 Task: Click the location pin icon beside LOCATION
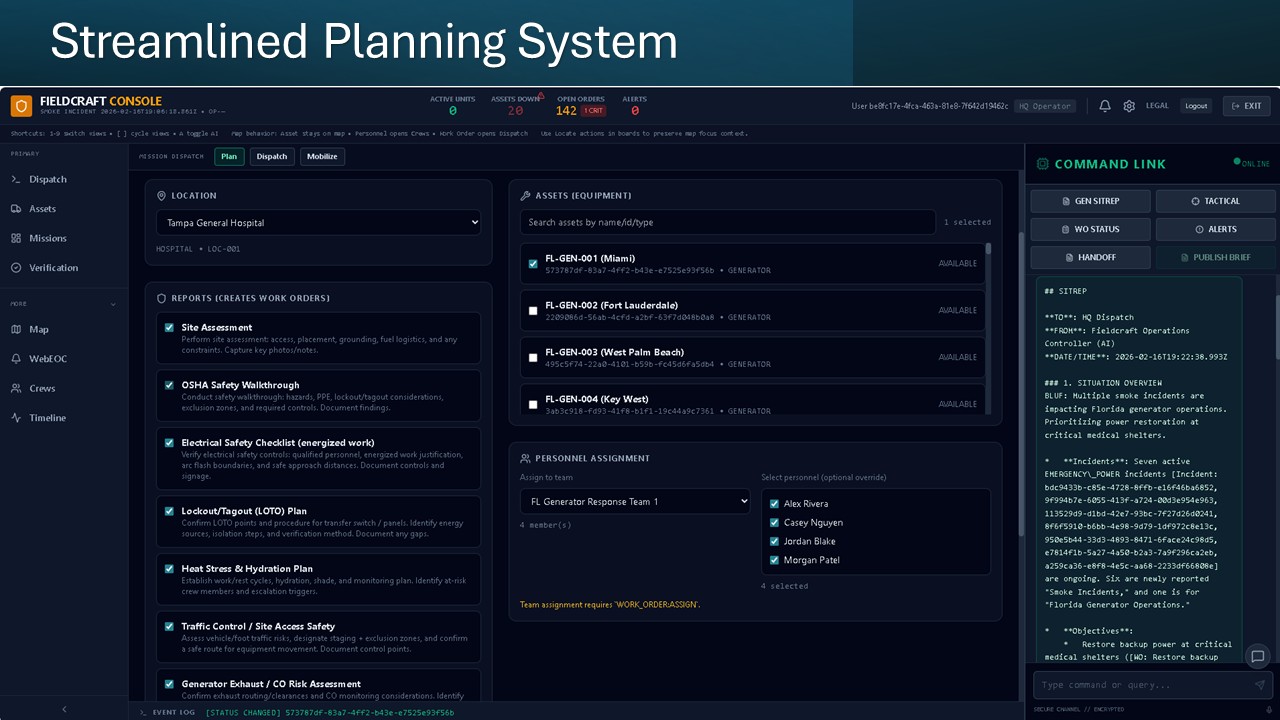pyautogui.click(x=162, y=196)
